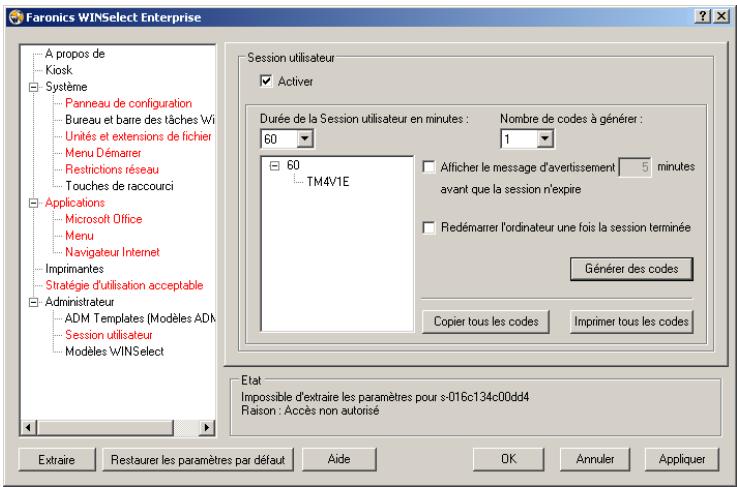
Task: Open the session duration dropdown showing 60
Action: pos(305,139)
